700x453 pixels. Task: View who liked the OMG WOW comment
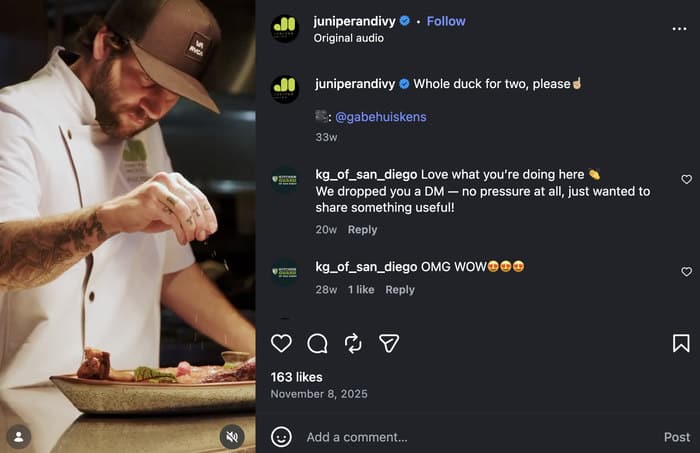click(361, 290)
